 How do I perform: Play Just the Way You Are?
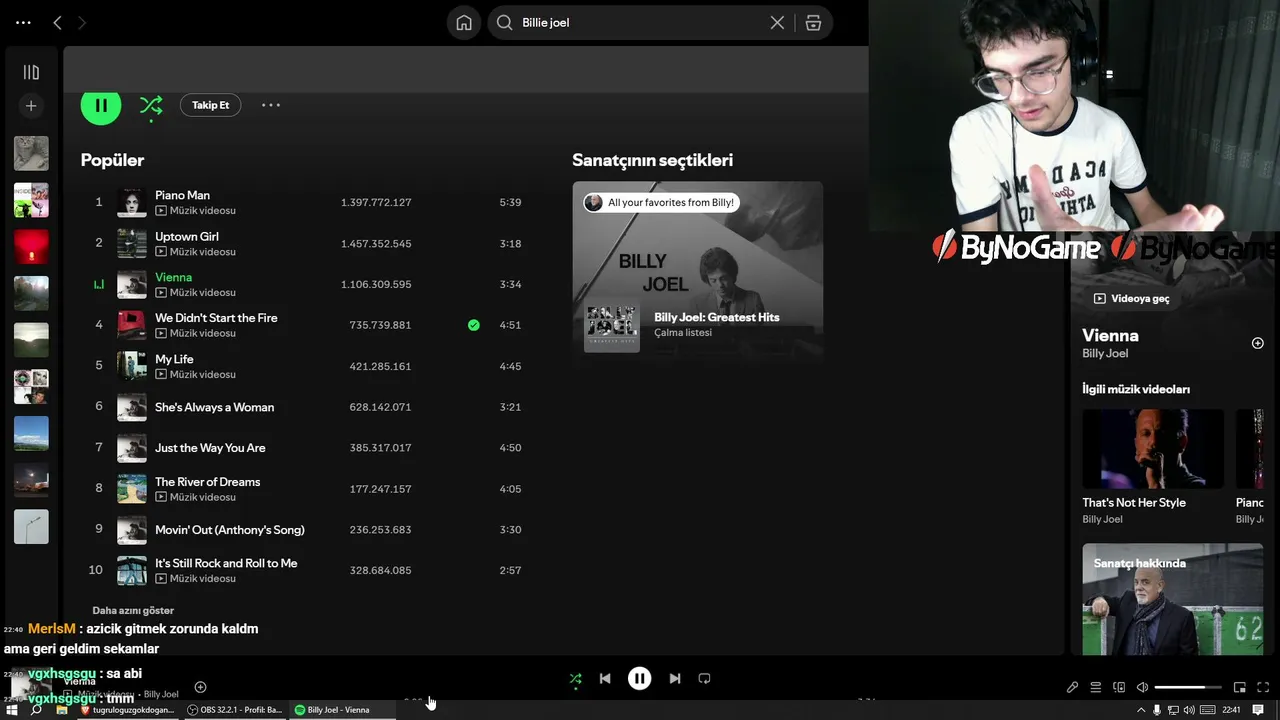(210, 448)
